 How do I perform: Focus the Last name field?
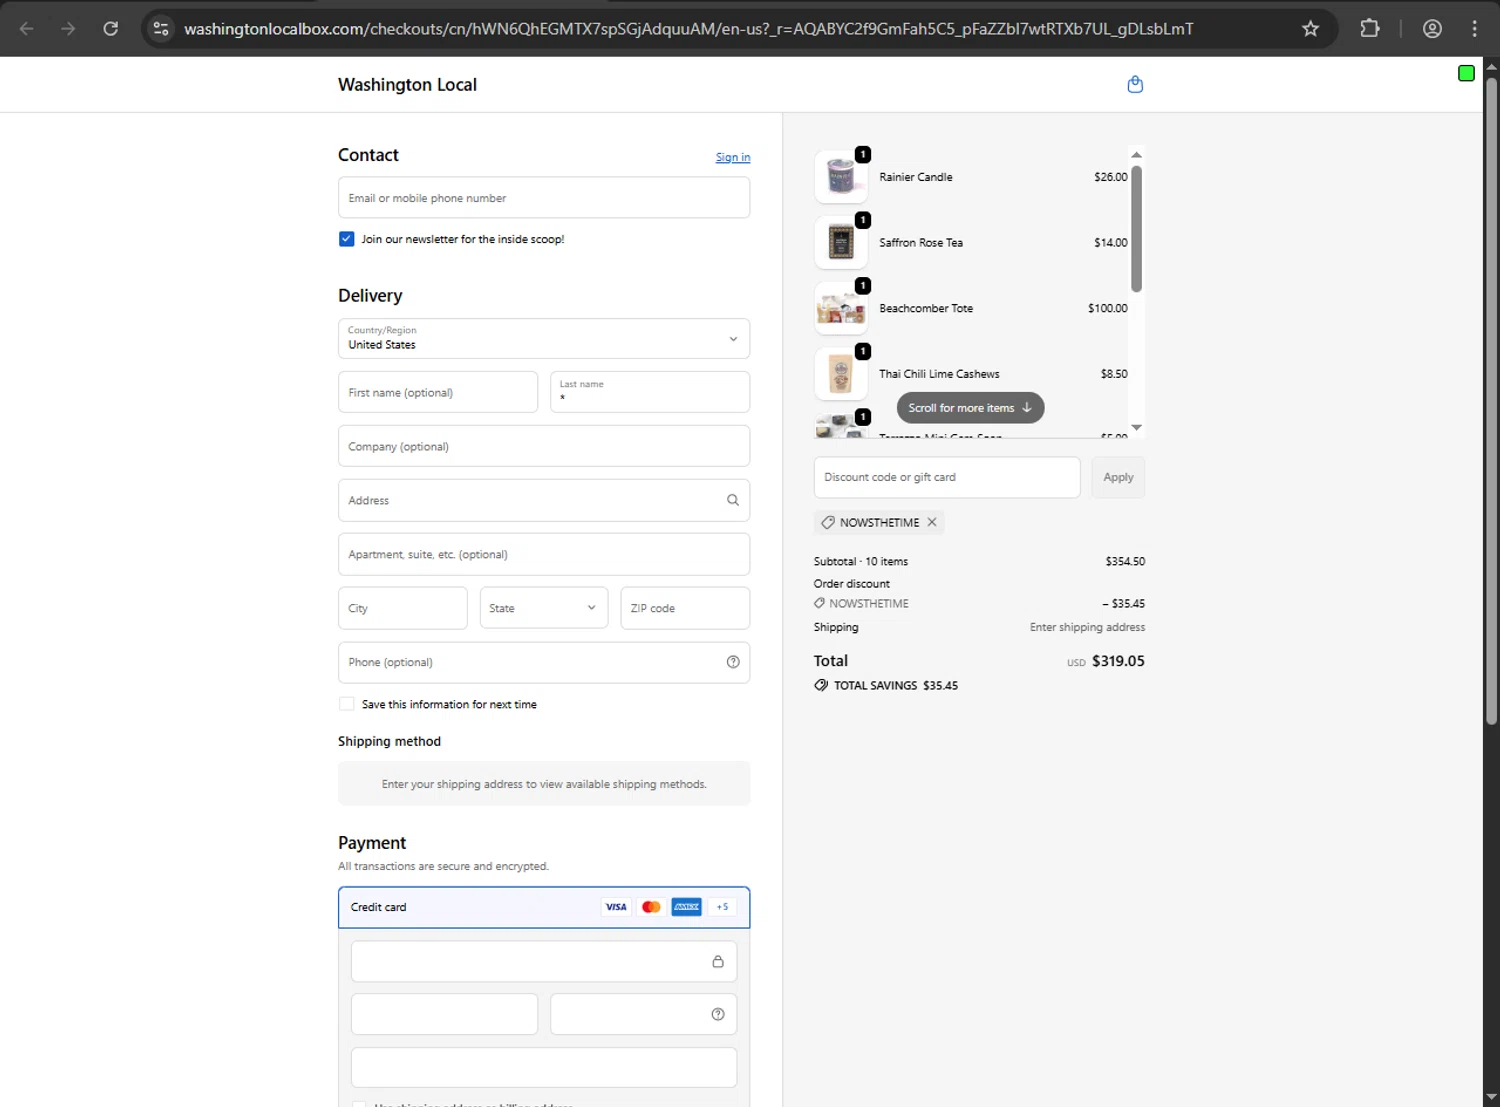(650, 392)
